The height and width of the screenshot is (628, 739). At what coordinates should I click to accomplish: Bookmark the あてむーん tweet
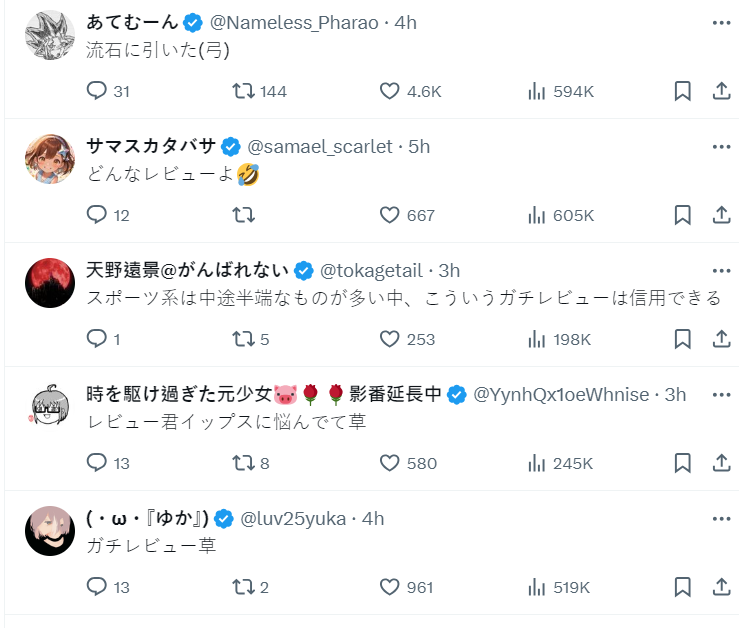[682, 91]
